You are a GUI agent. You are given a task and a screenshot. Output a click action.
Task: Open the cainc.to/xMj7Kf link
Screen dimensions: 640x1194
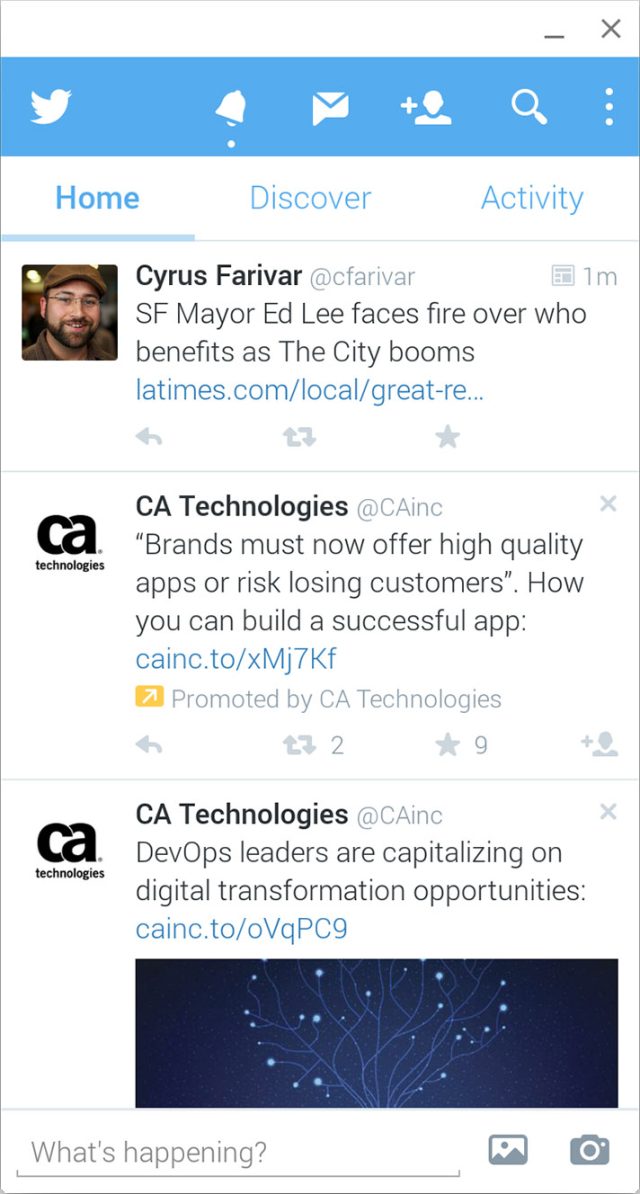(236, 659)
